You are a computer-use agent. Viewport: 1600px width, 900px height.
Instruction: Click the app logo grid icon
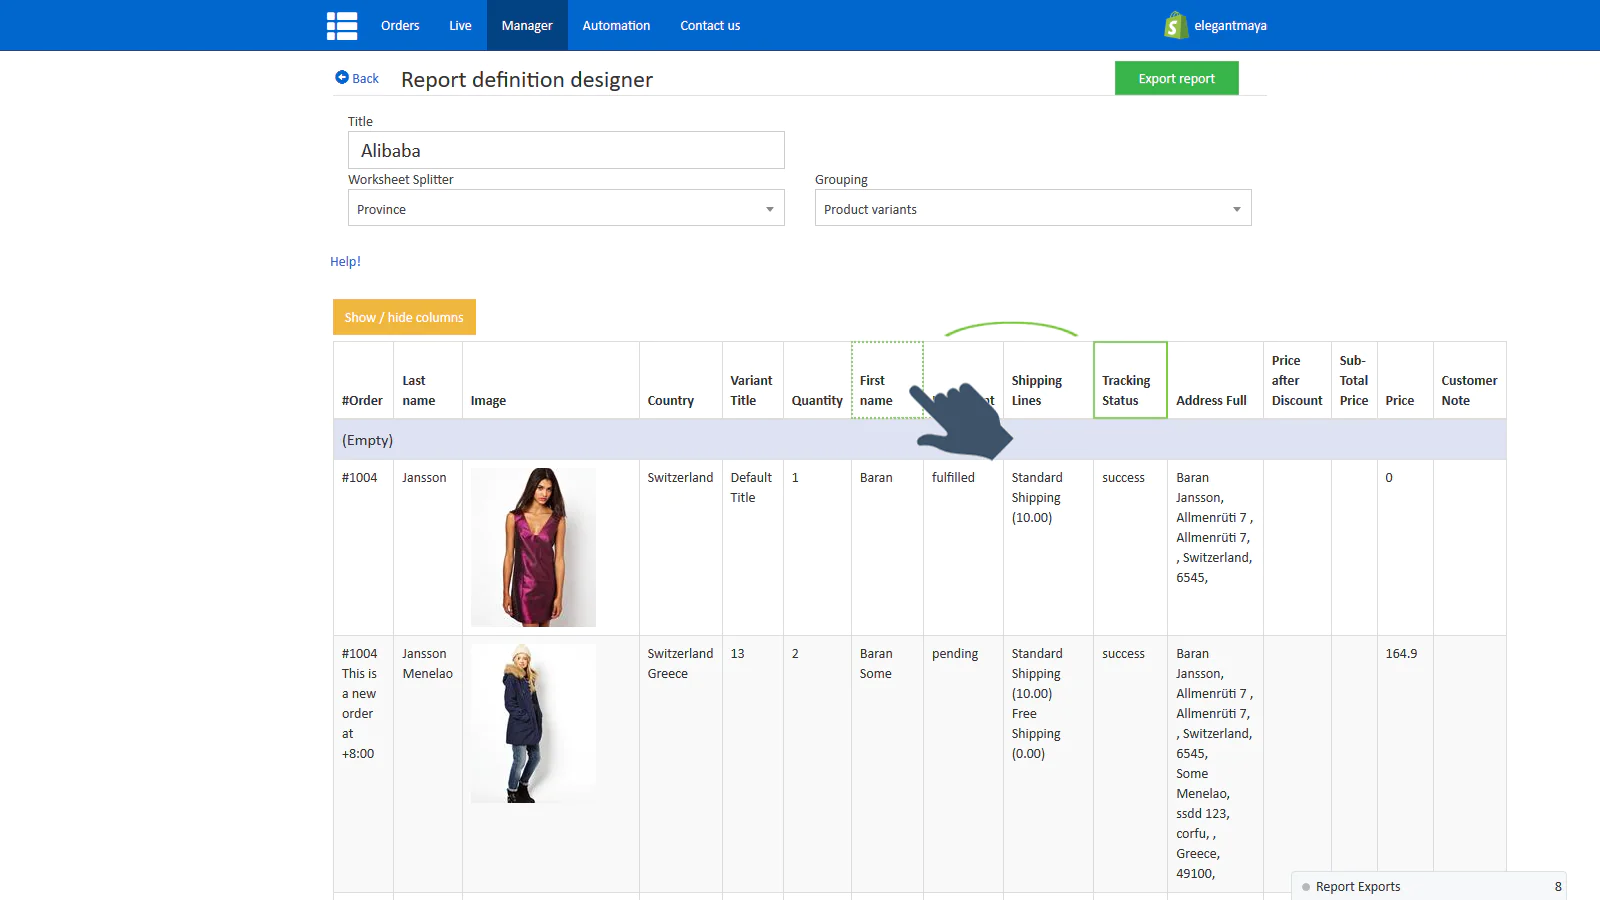point(341,26)
